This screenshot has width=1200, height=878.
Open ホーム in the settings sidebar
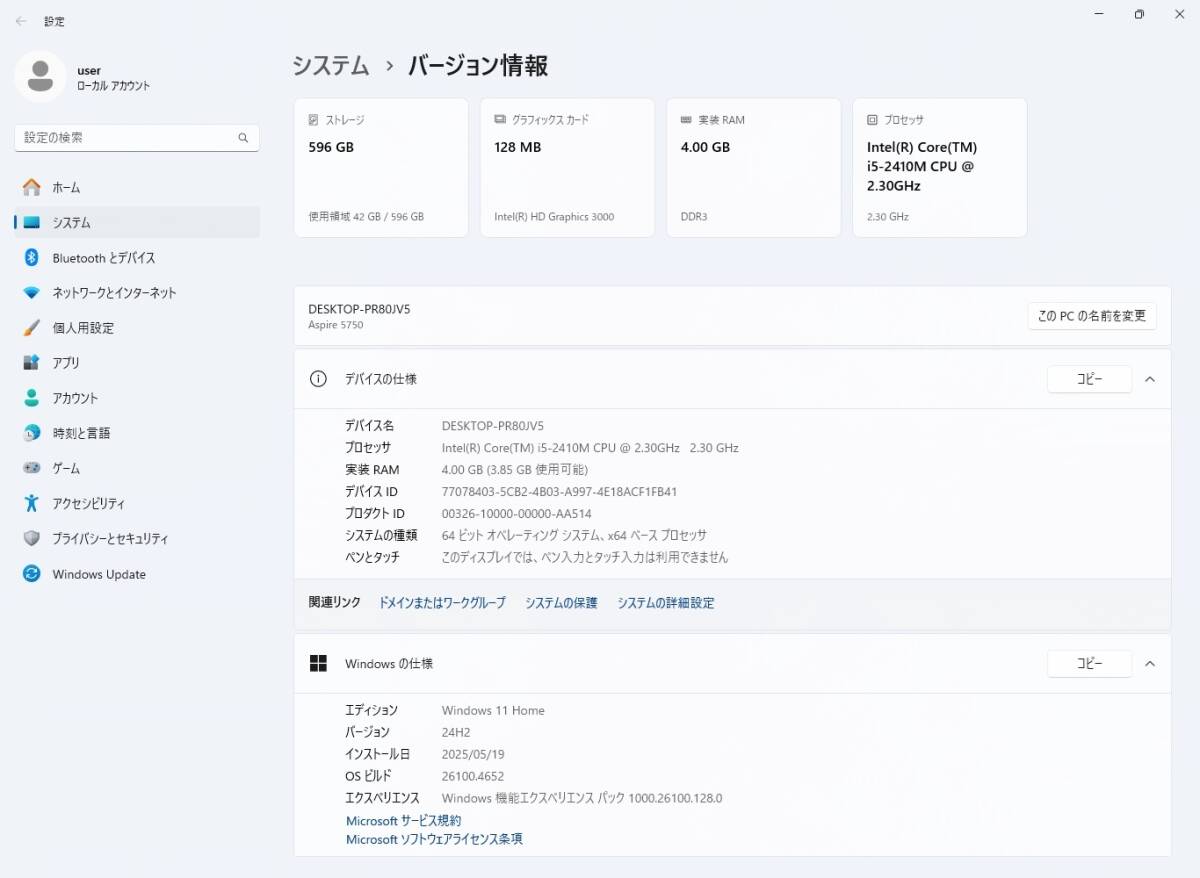137,188
